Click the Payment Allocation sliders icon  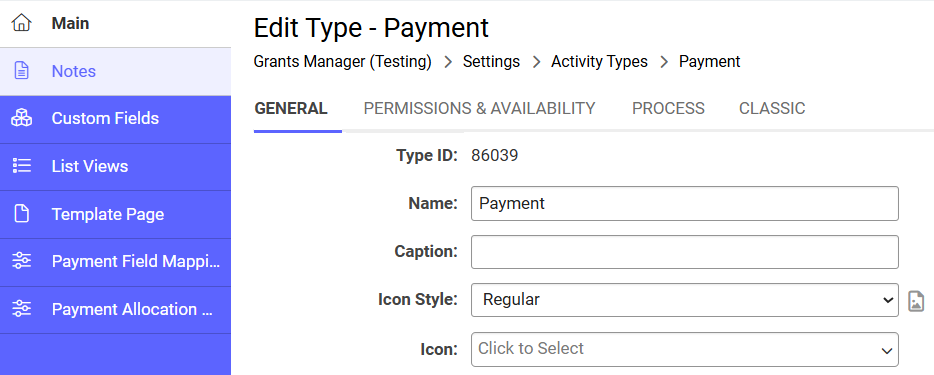[22, 309]
